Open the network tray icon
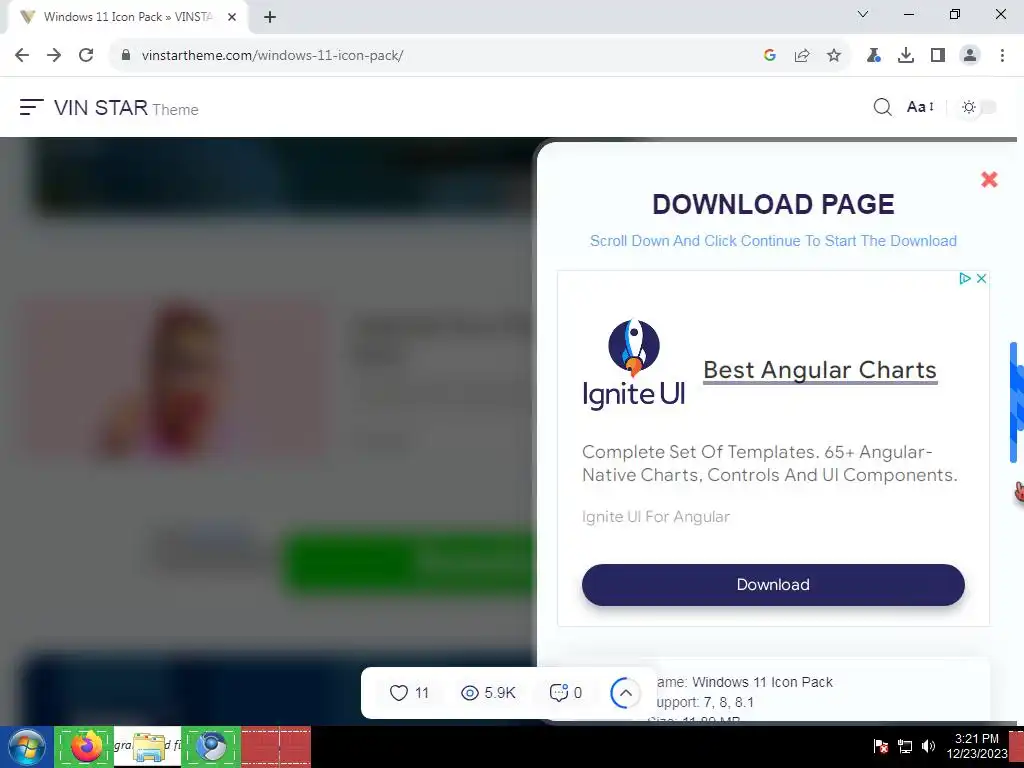The width and height of the screenshot is (1024, 768). click(x=904, y=746)
